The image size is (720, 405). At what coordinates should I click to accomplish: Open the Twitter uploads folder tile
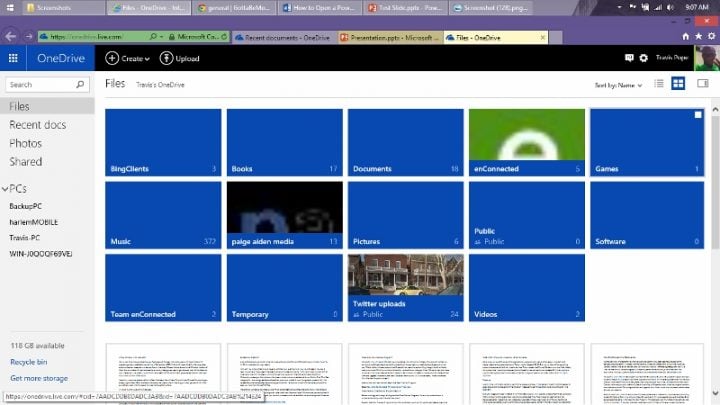click(x=406, y=288)
